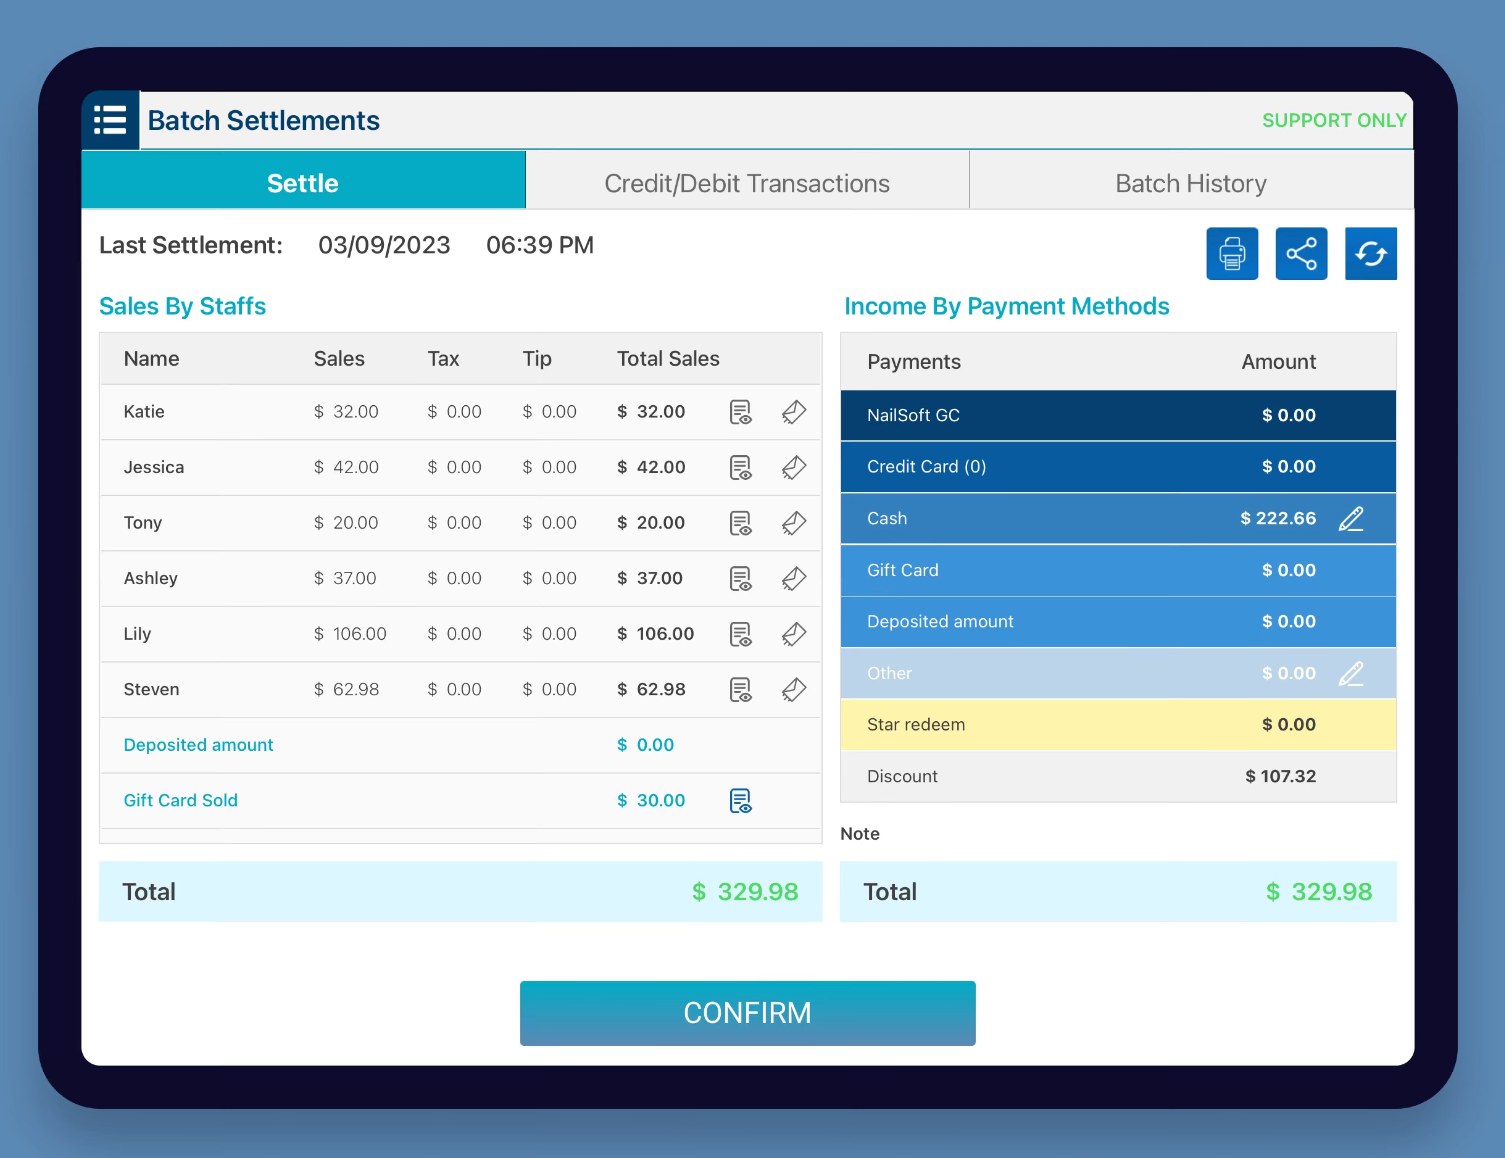
Task: Click the share report icon
Action: tap(1301, 254)
